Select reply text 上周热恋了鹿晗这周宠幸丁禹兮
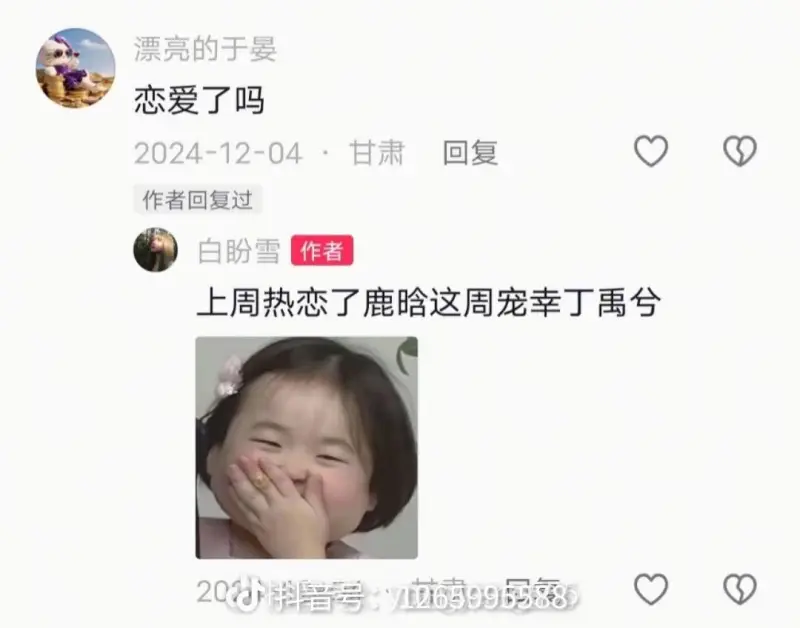800x628 pixels. click(x=429, y=303)
